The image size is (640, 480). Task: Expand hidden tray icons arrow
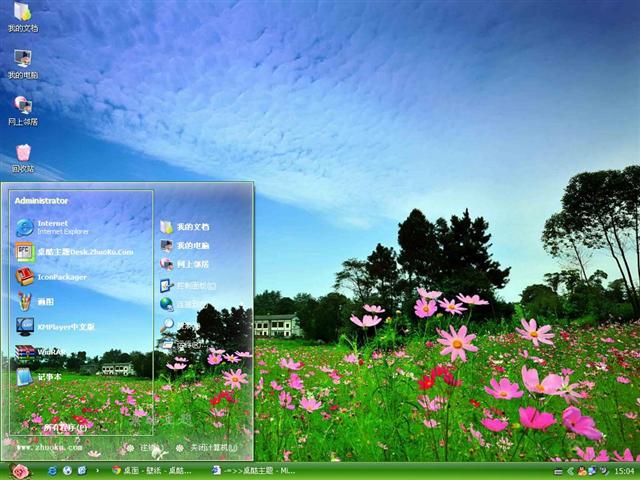(571, 471)
